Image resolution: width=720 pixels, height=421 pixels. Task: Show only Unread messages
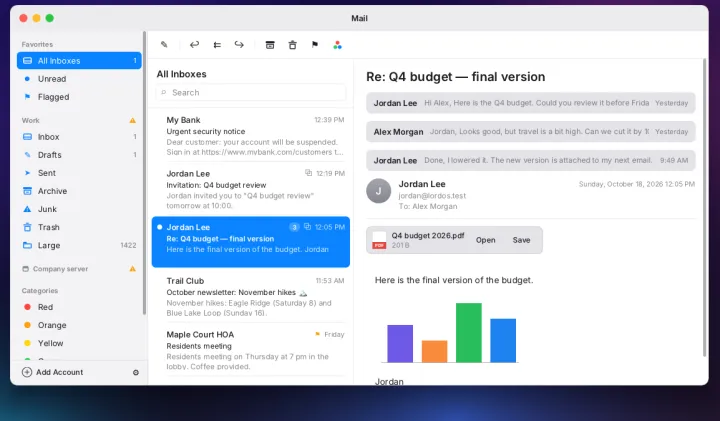79,79
